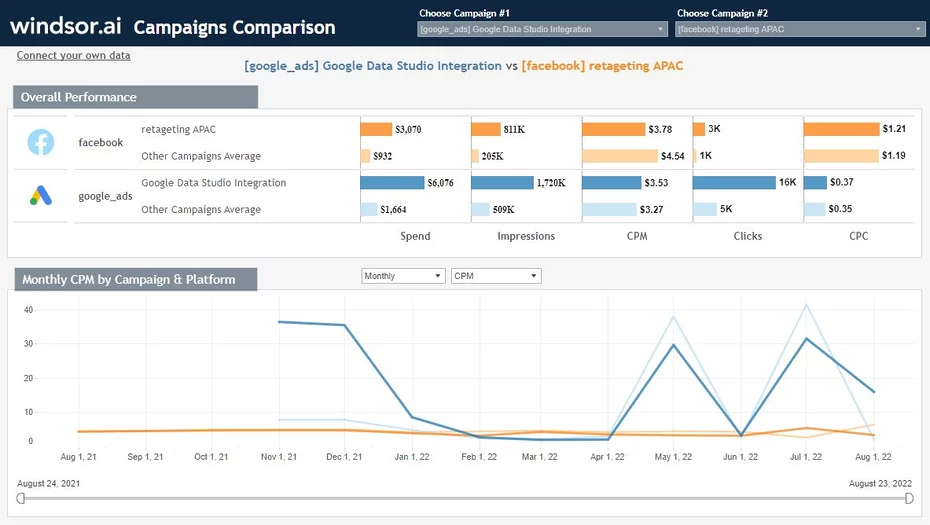The width and height of the screenshot is (930, 525).
Task: Click the CPM column label under bars
Action: pos(637,236)
